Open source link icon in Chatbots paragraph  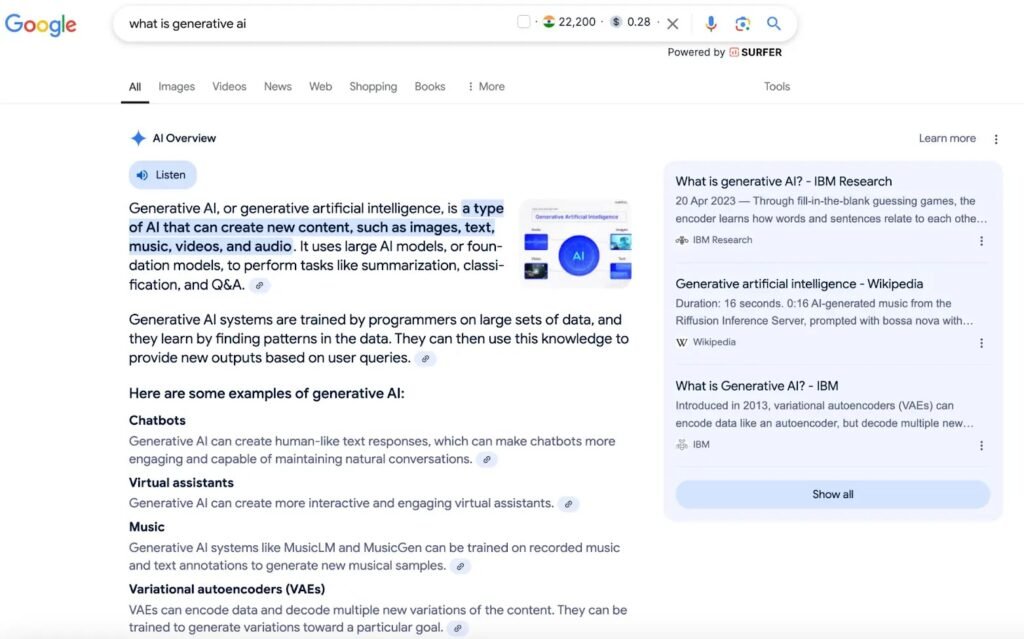[487, 460]
